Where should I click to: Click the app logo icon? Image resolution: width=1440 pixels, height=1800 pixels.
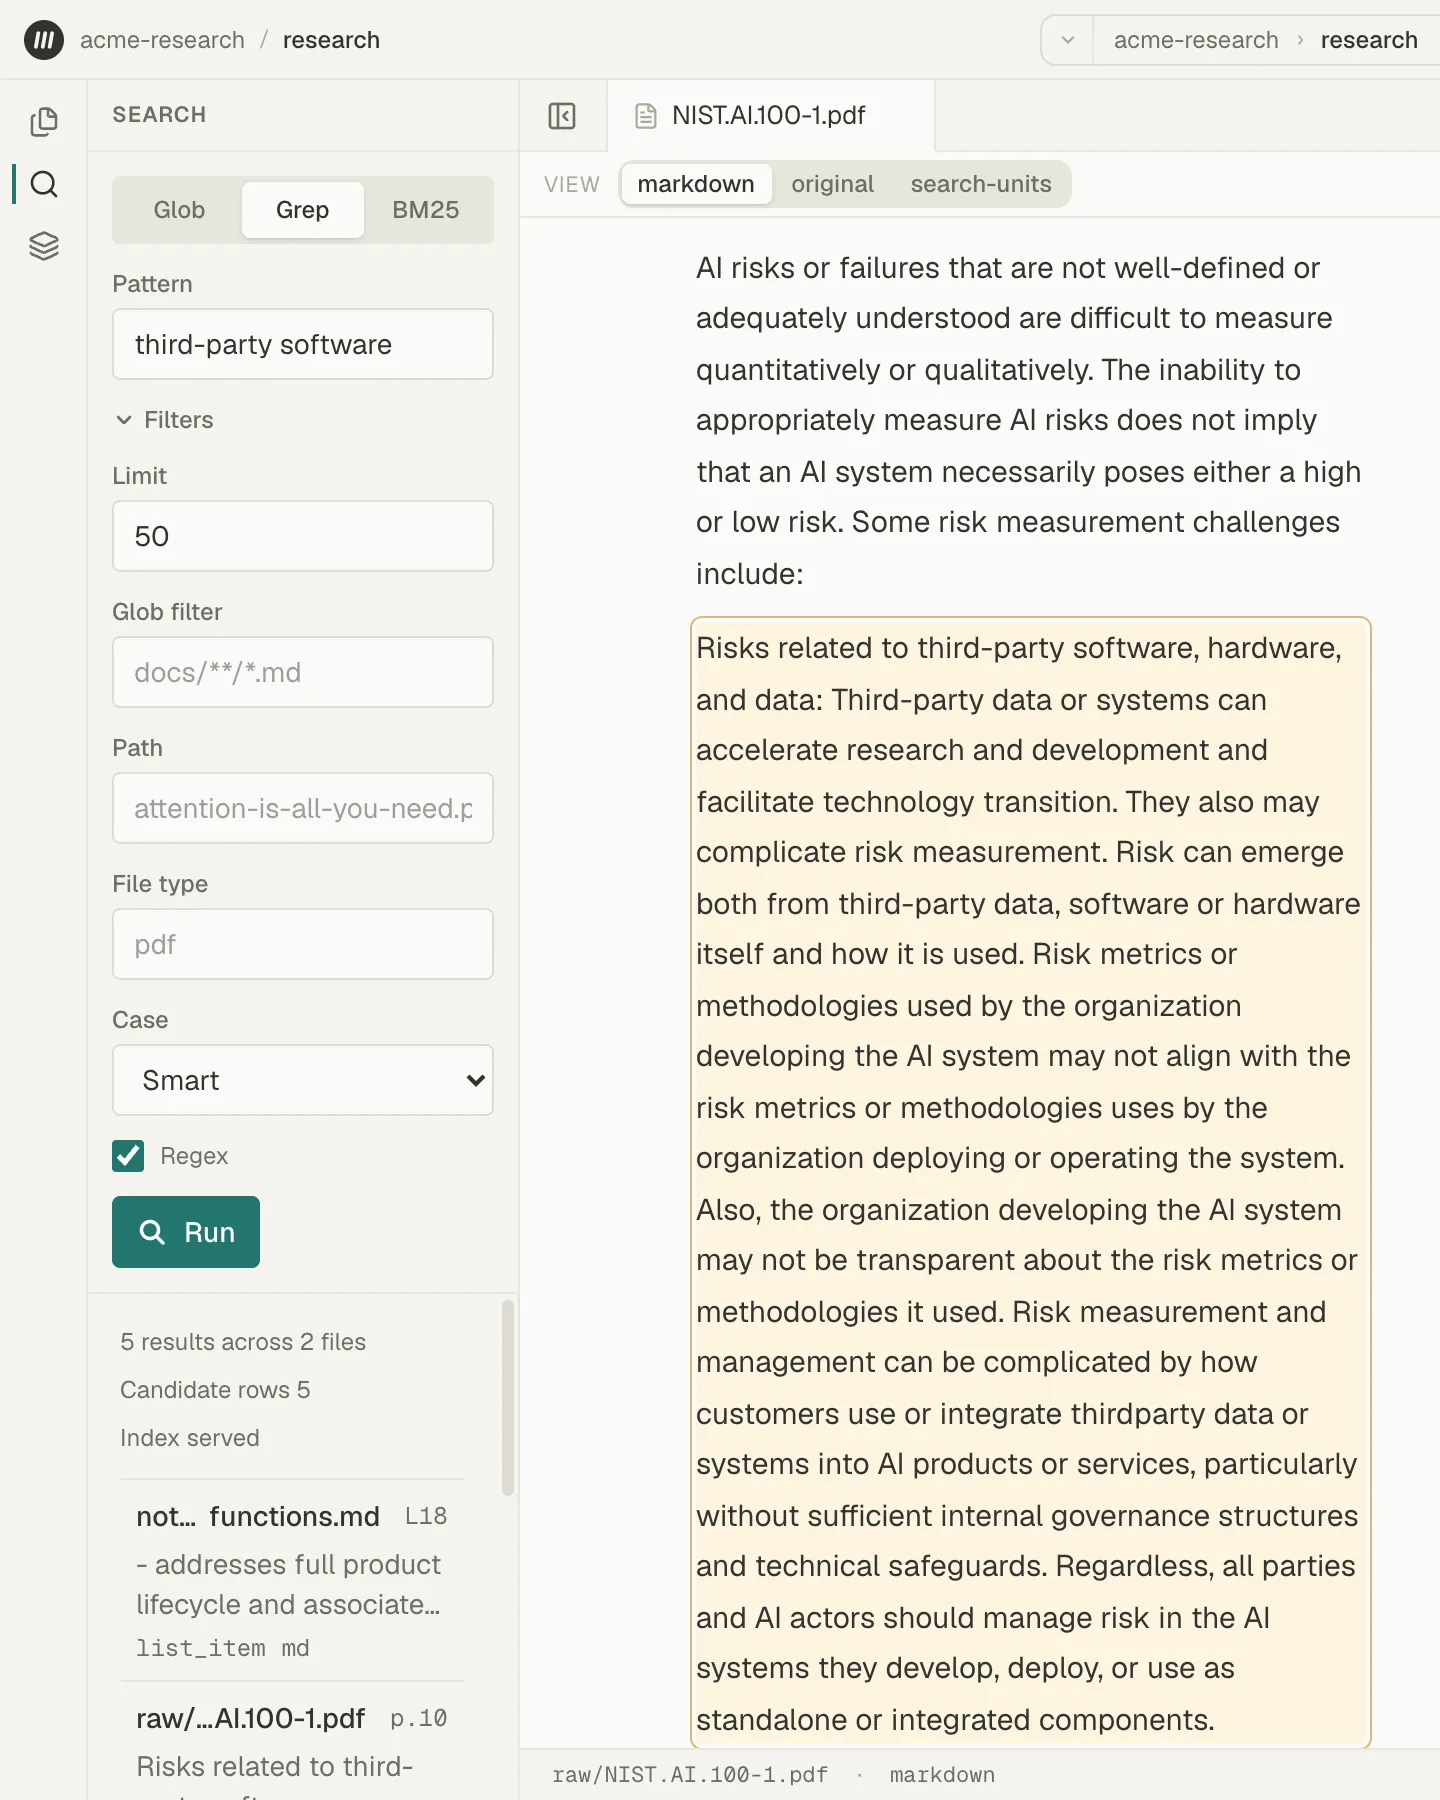click(44, 40)
